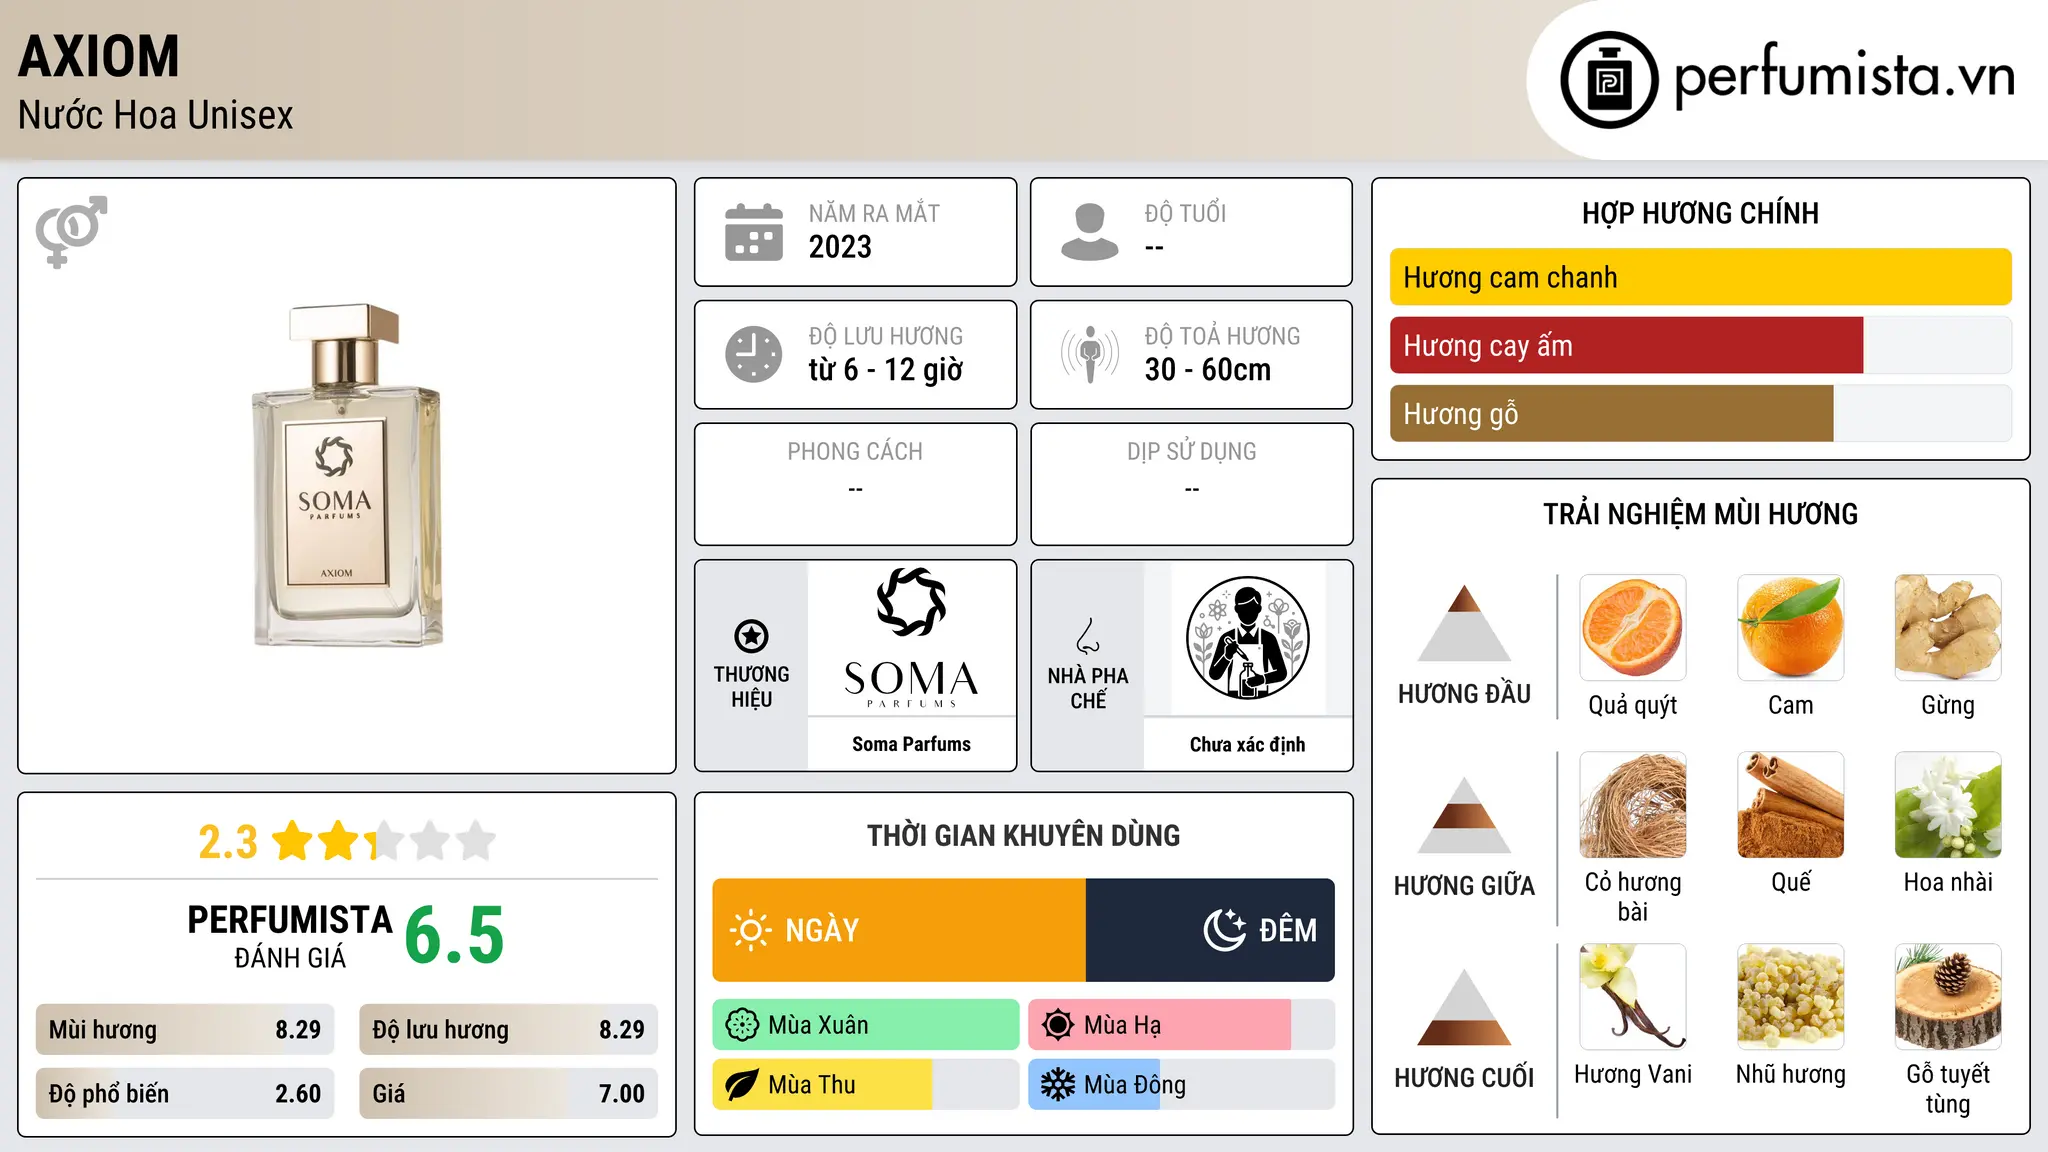
Task: Click the unisex gender symbol icon
Action: pyautogui.click(x=71, y=232)
